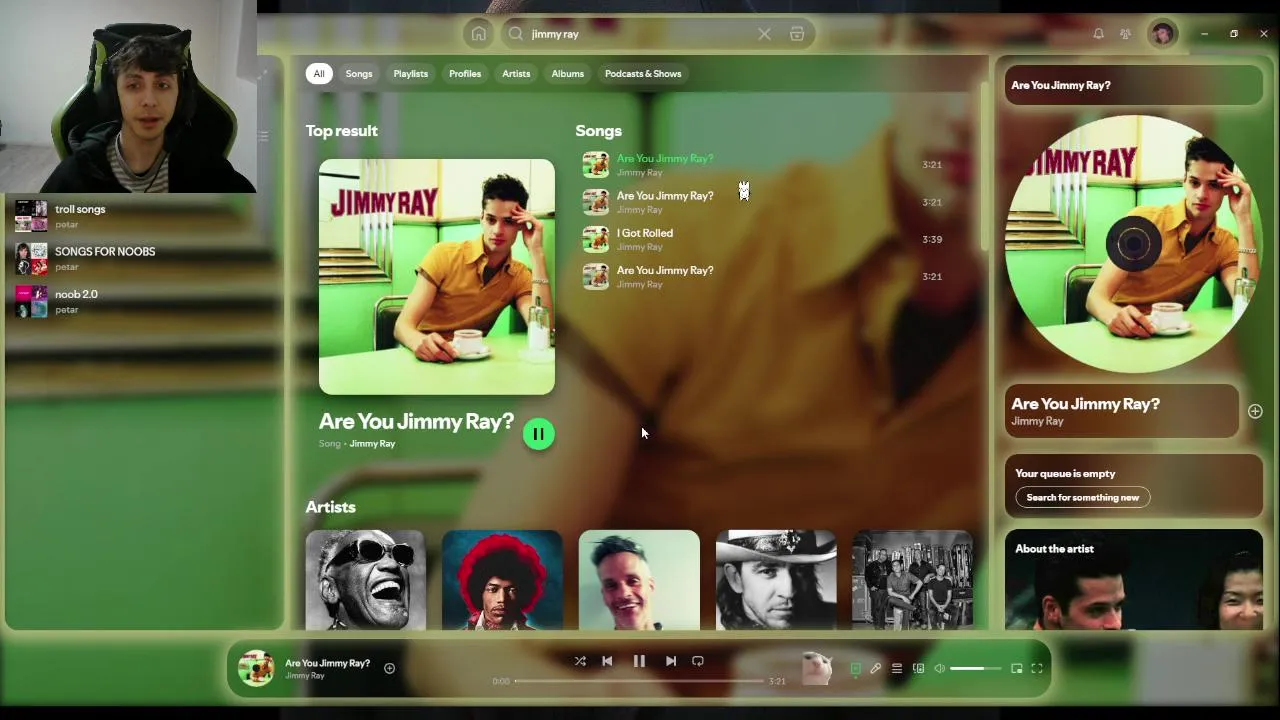The image size is (1280, 720).
Task: Open the playback queue icon
Action: [897, 668]
